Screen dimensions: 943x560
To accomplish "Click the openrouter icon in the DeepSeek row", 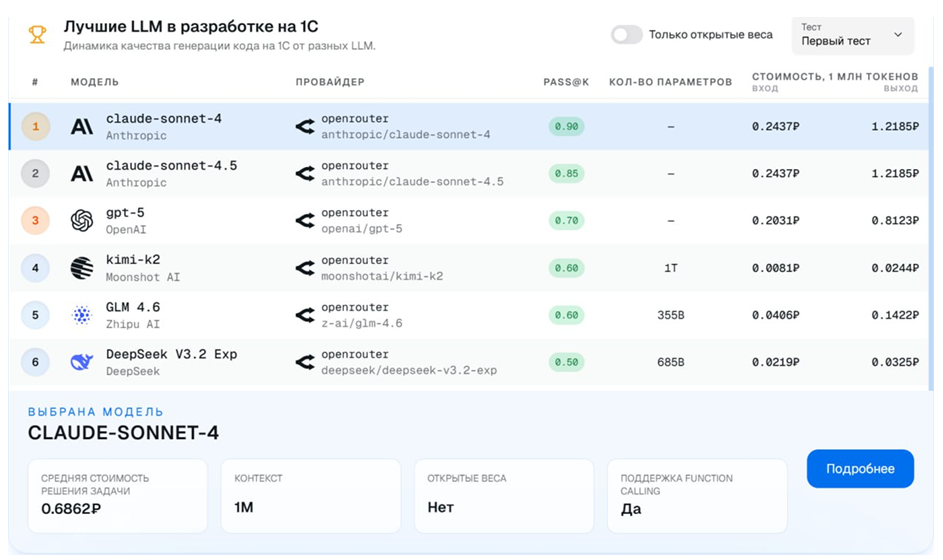I will tap(305, 362).
